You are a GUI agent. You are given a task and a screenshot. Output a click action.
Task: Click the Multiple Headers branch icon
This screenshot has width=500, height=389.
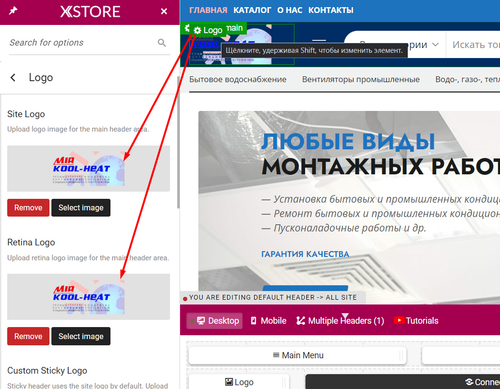click(301, 321)
